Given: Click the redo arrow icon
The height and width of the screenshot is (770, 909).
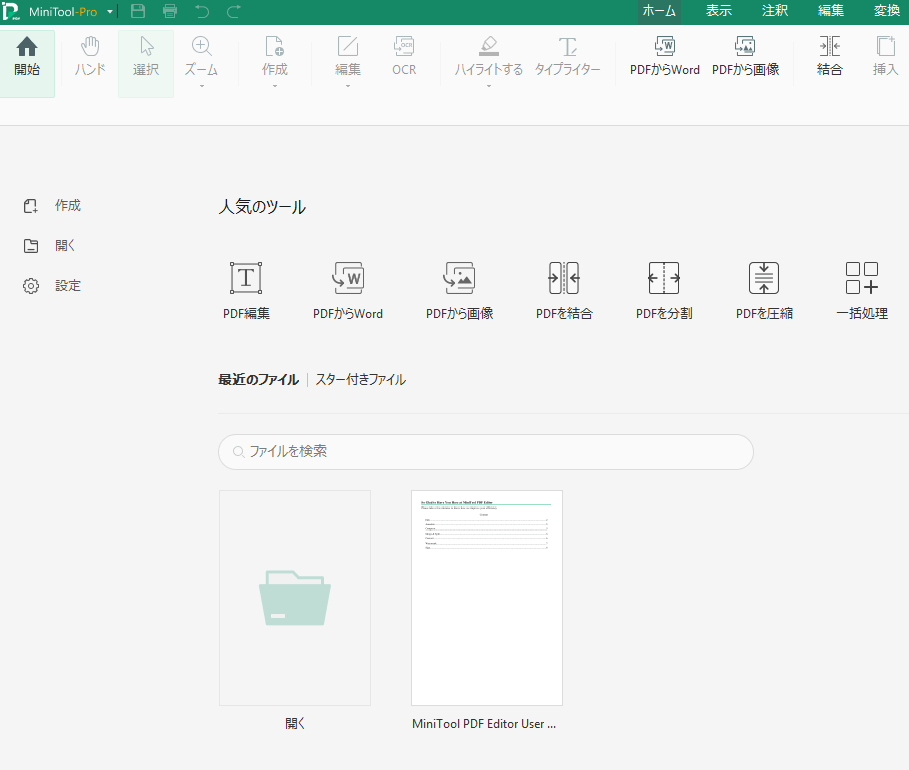Looking at the screenshot, I should [x=234, y=11].
